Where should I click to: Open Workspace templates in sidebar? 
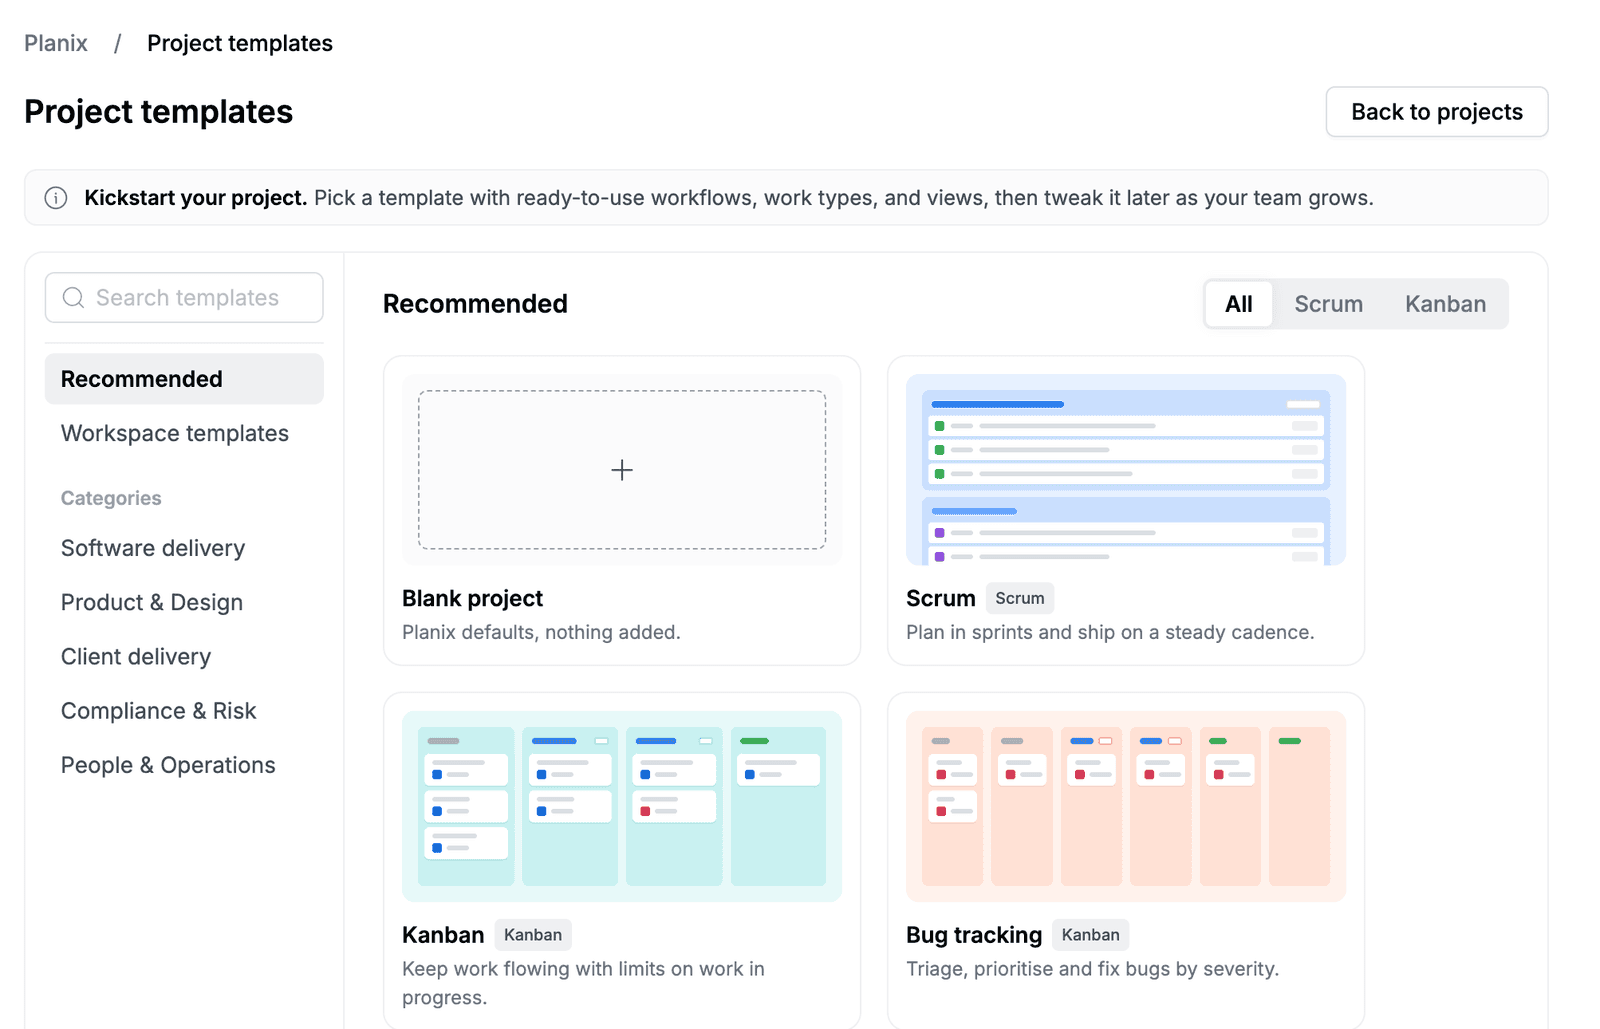click(x=184, y=433)
